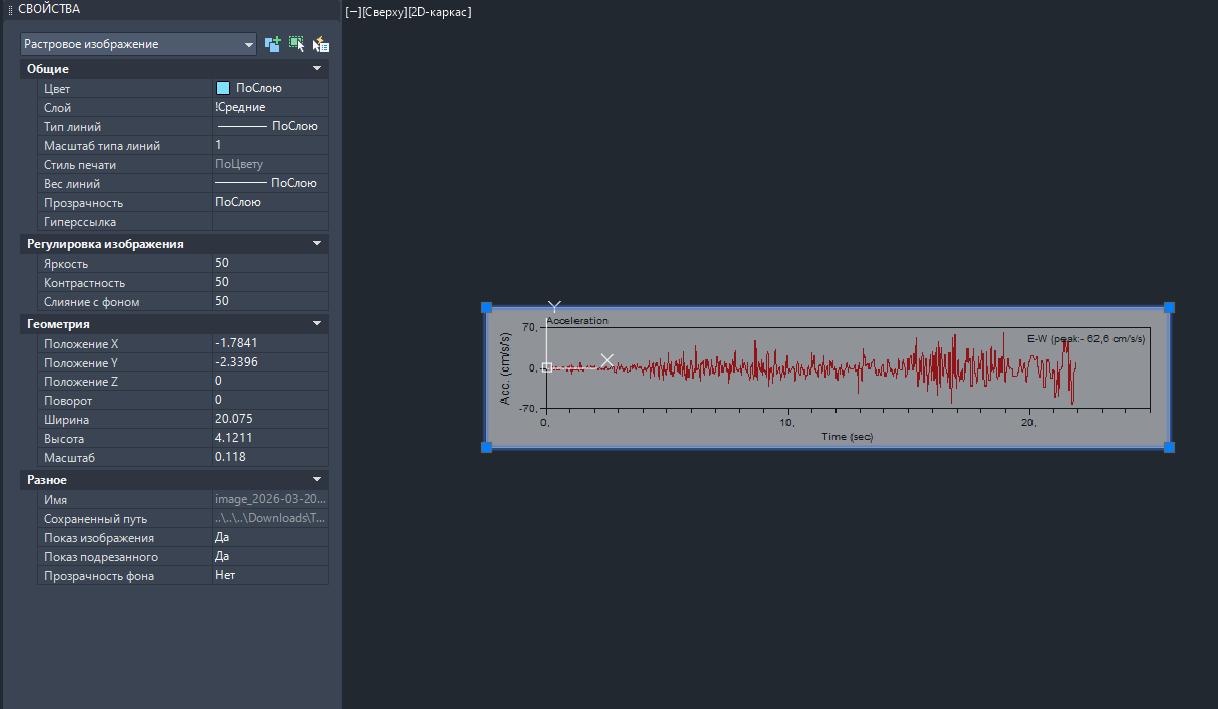Click the top-right selection grip

coord(1169,308)
